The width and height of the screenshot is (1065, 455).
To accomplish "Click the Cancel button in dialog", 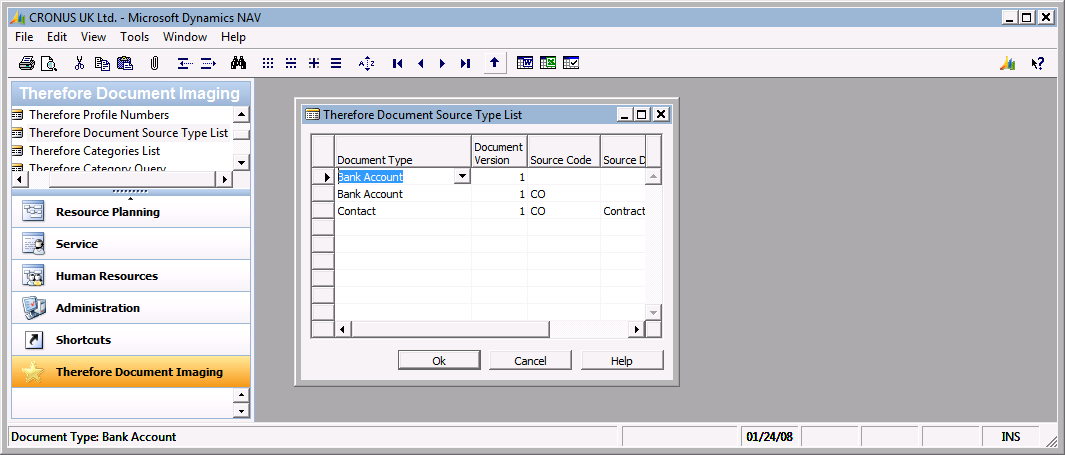I will (530, 361).
